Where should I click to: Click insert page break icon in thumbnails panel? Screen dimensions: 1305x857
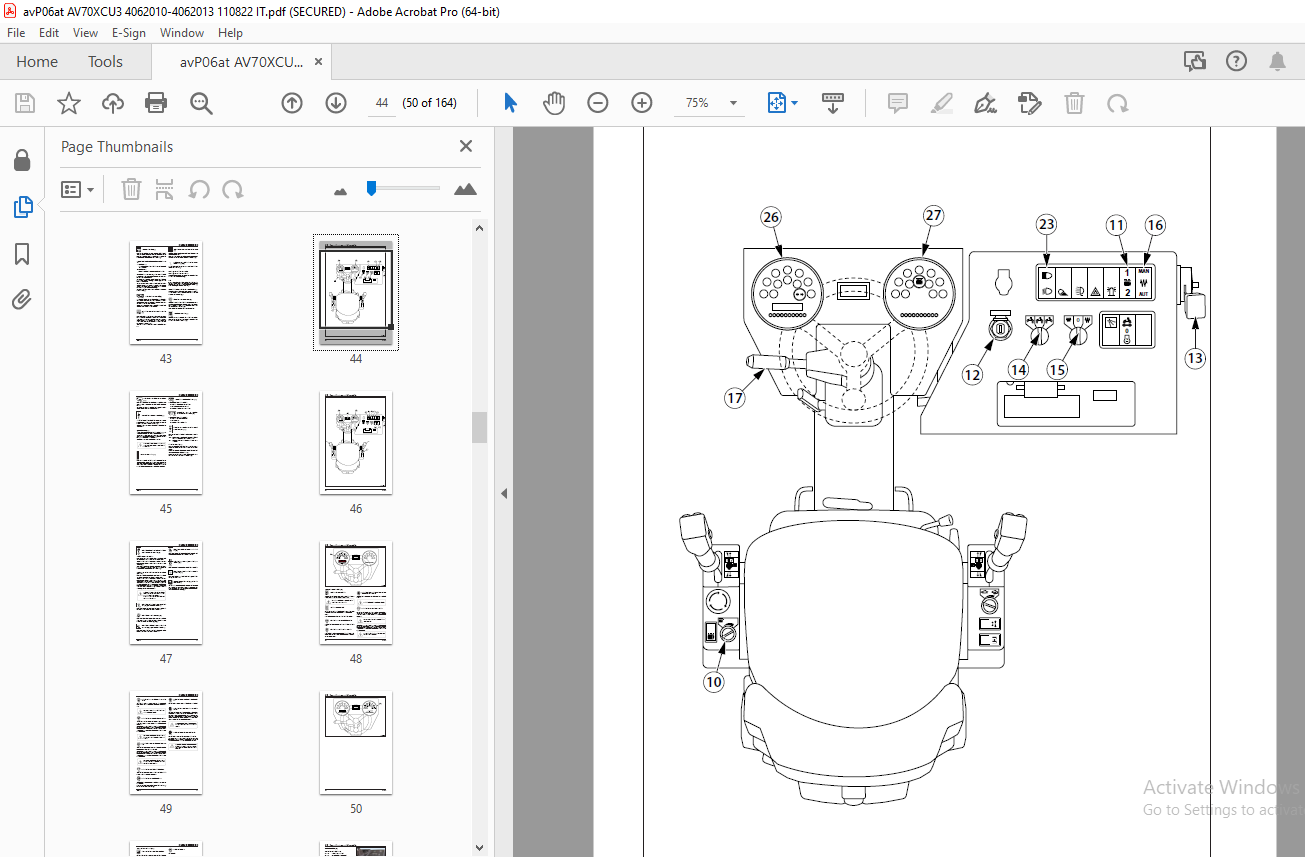[x=165, y=189]
